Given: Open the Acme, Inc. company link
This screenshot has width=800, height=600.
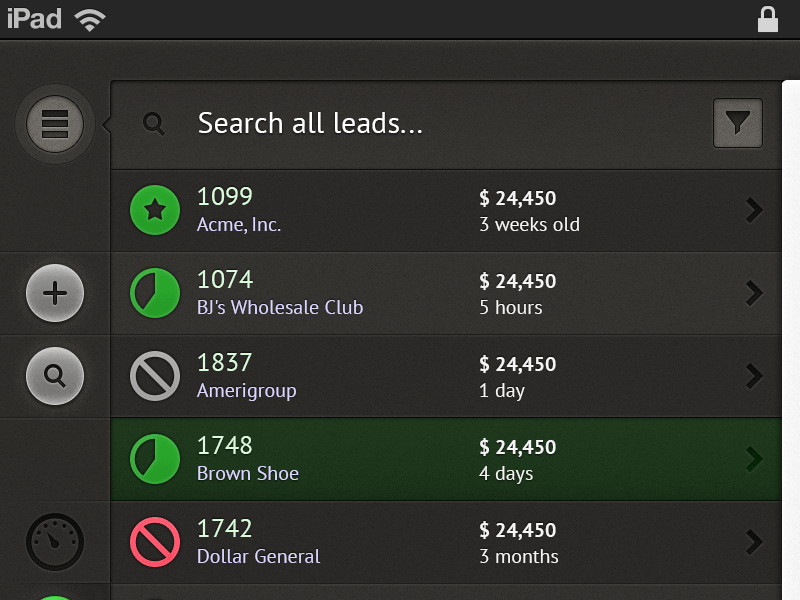Looking at the screenshot, I should (239, 224).
